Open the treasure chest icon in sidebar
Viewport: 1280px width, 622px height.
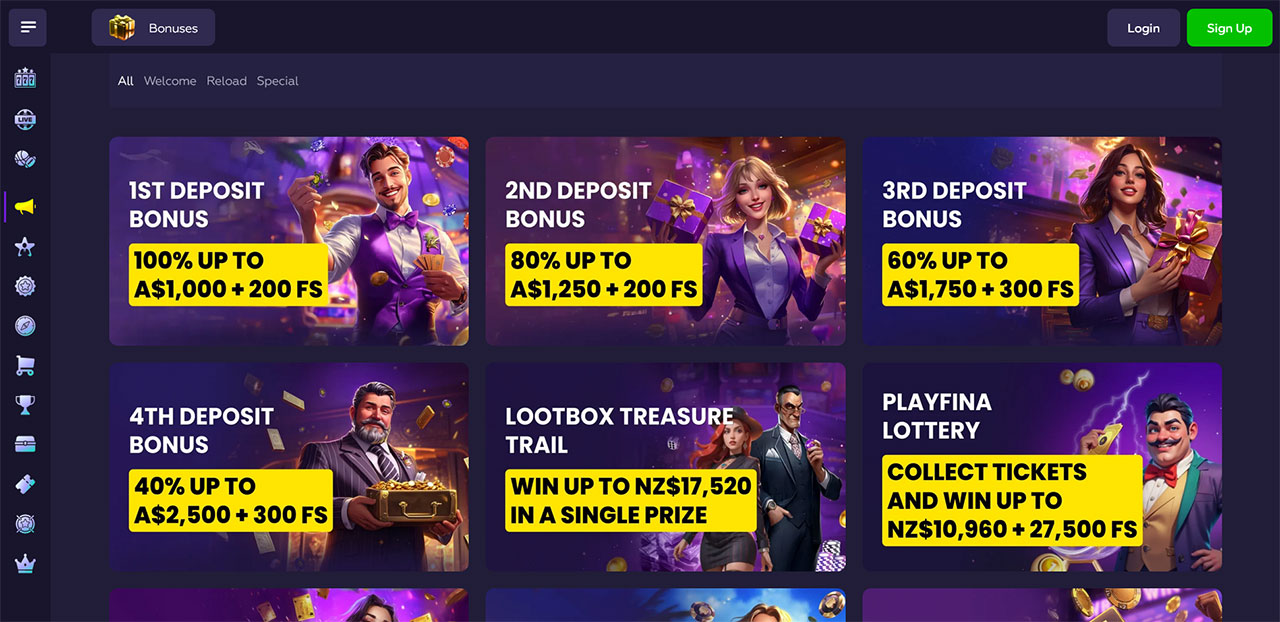pyautogui.click(x=25, y=444)
